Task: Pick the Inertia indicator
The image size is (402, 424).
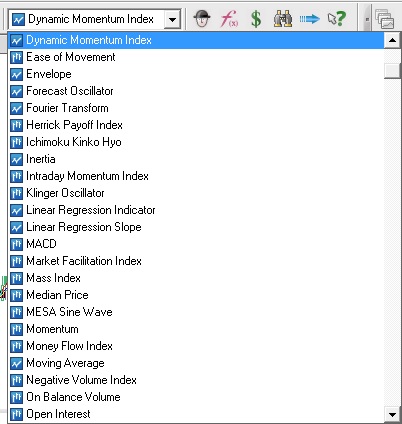Action: pyautogui.click(x=196, y=159)
